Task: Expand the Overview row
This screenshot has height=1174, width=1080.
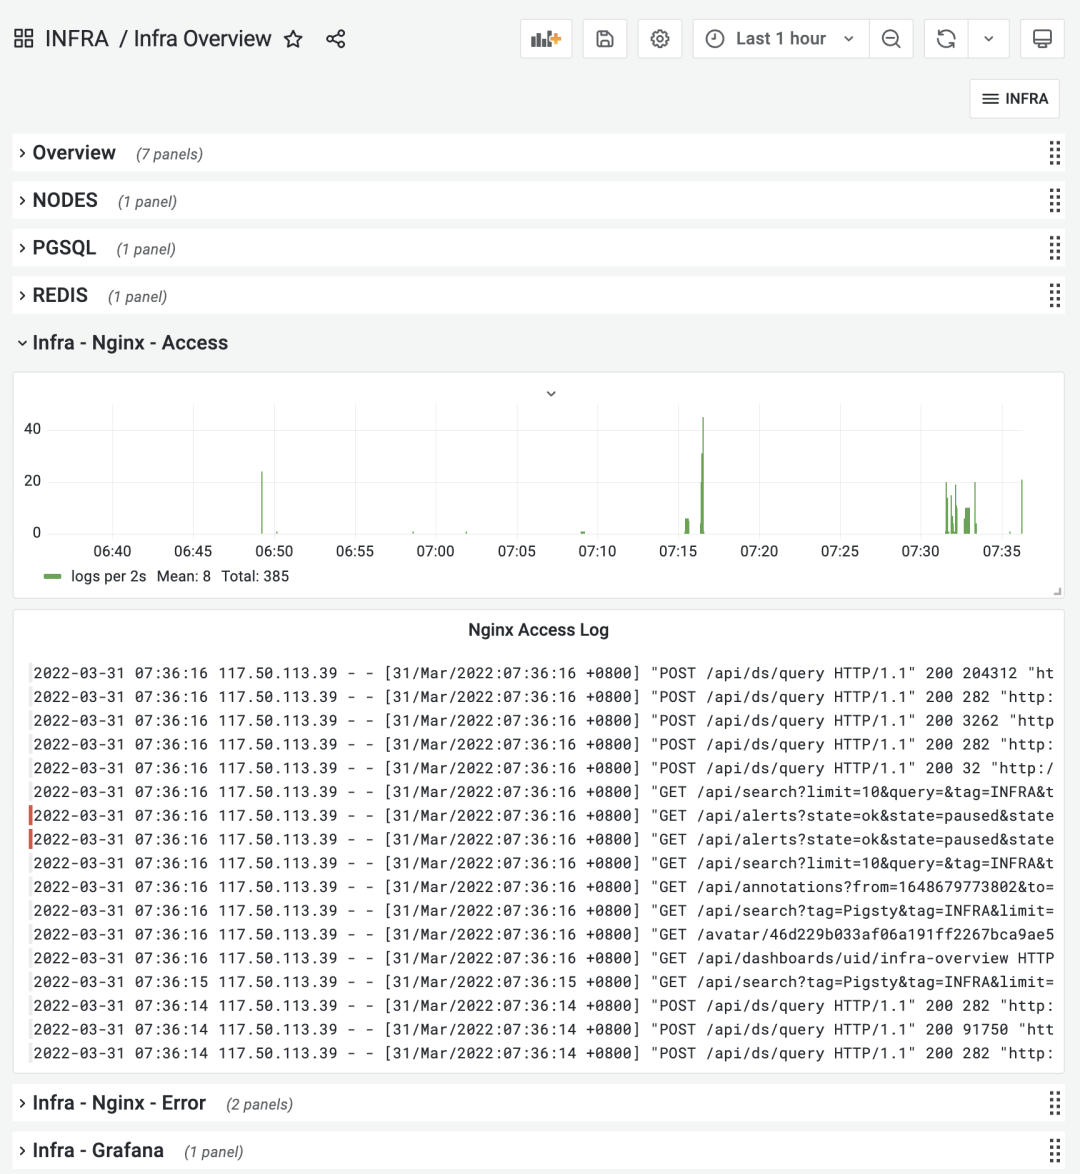Action: pyautogui.click(x=74, y=153)
